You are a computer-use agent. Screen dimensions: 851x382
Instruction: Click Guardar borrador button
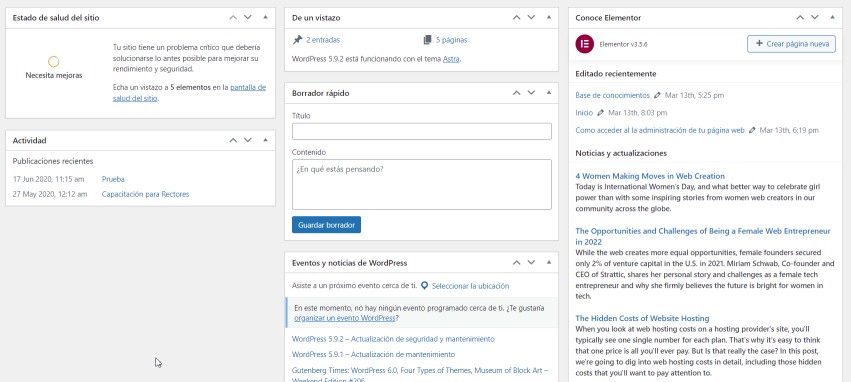click(x=326, y=225)
